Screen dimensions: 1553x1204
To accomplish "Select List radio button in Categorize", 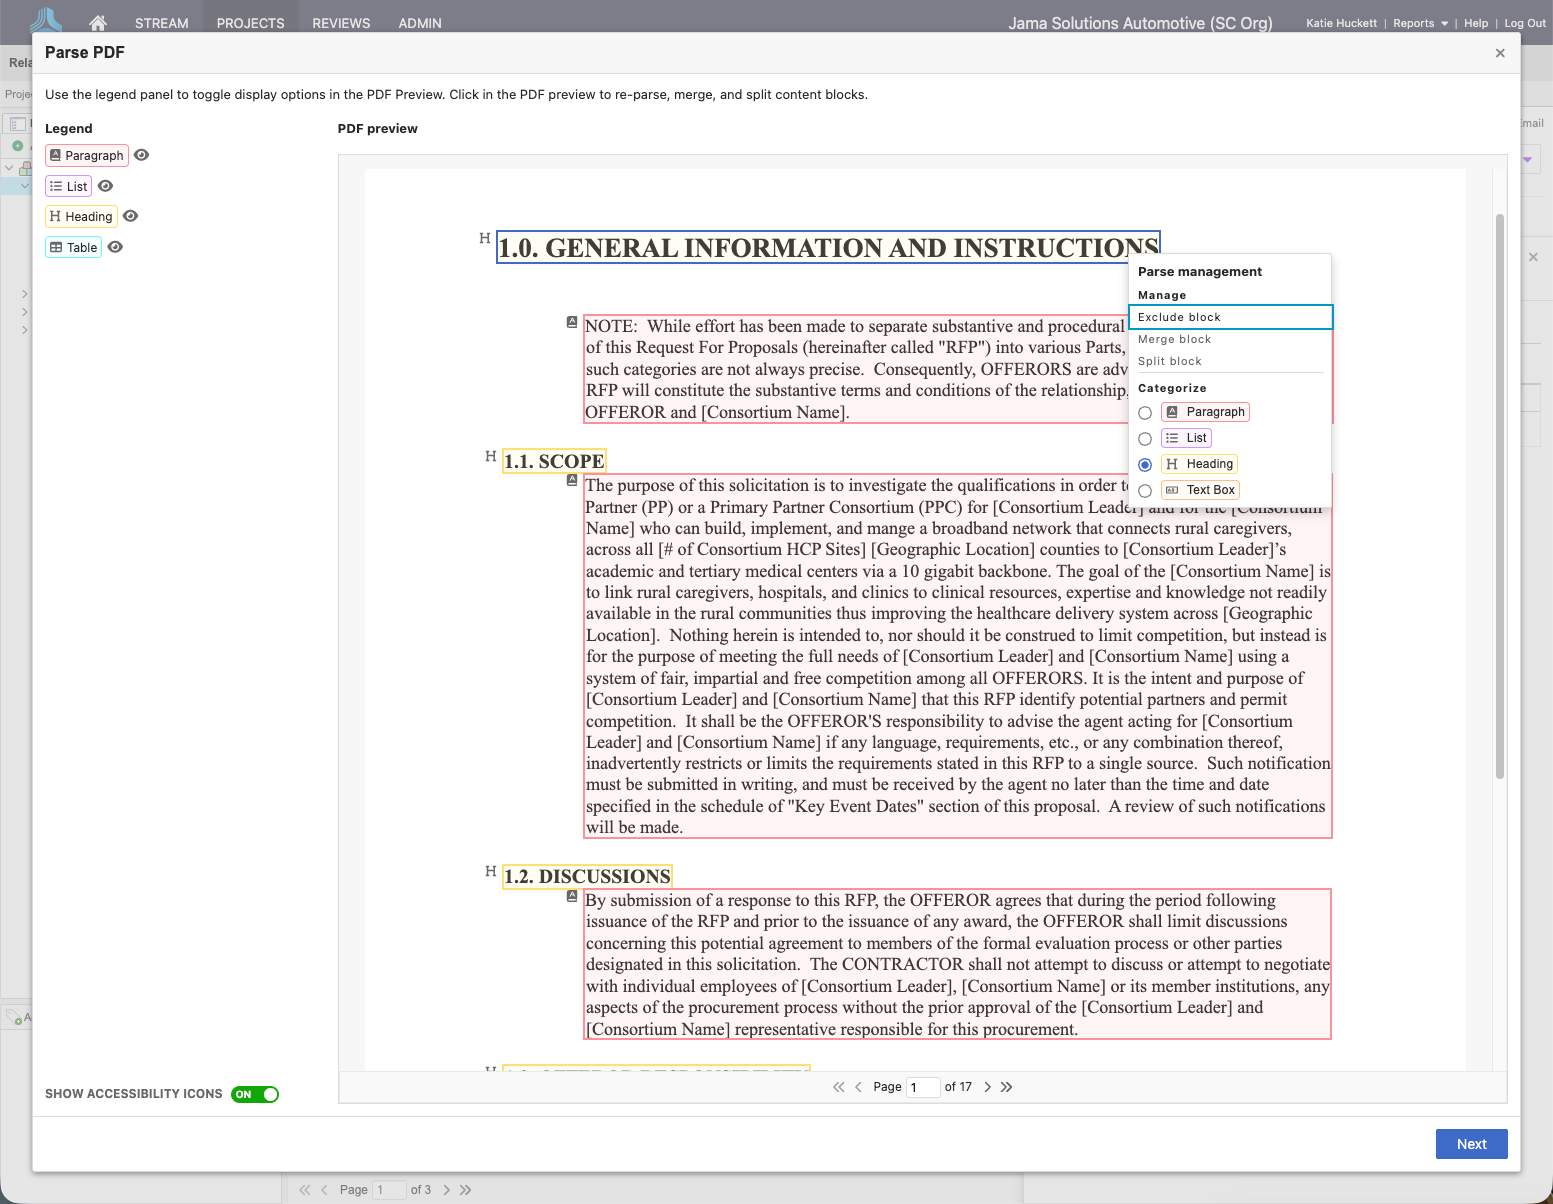I will pyautogui.click(x=1145, y=439).
